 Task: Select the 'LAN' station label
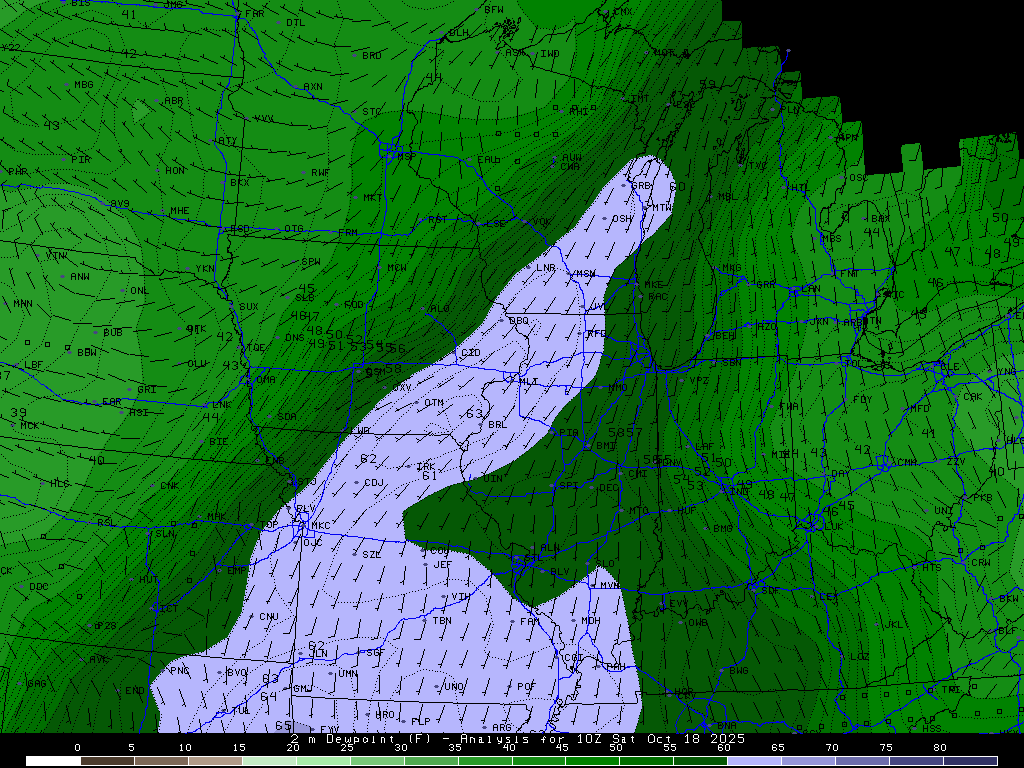coord(810,289)
